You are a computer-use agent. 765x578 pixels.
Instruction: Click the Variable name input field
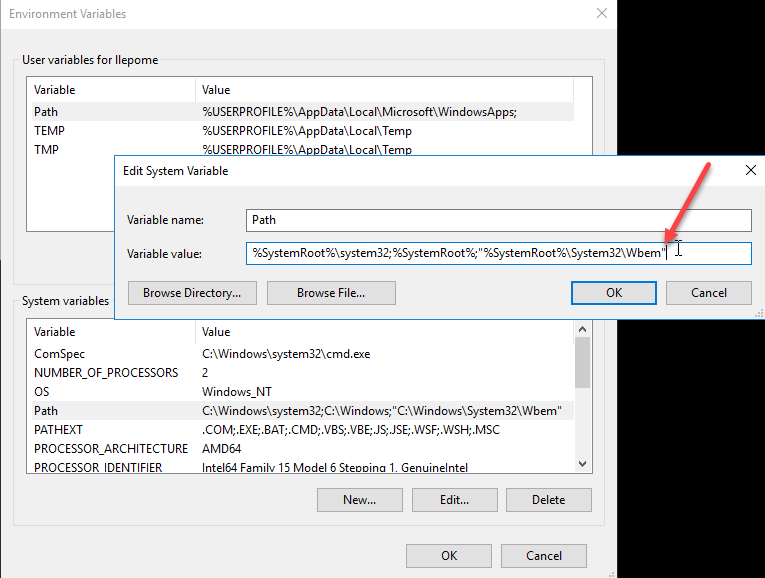(x=499, y=220)
